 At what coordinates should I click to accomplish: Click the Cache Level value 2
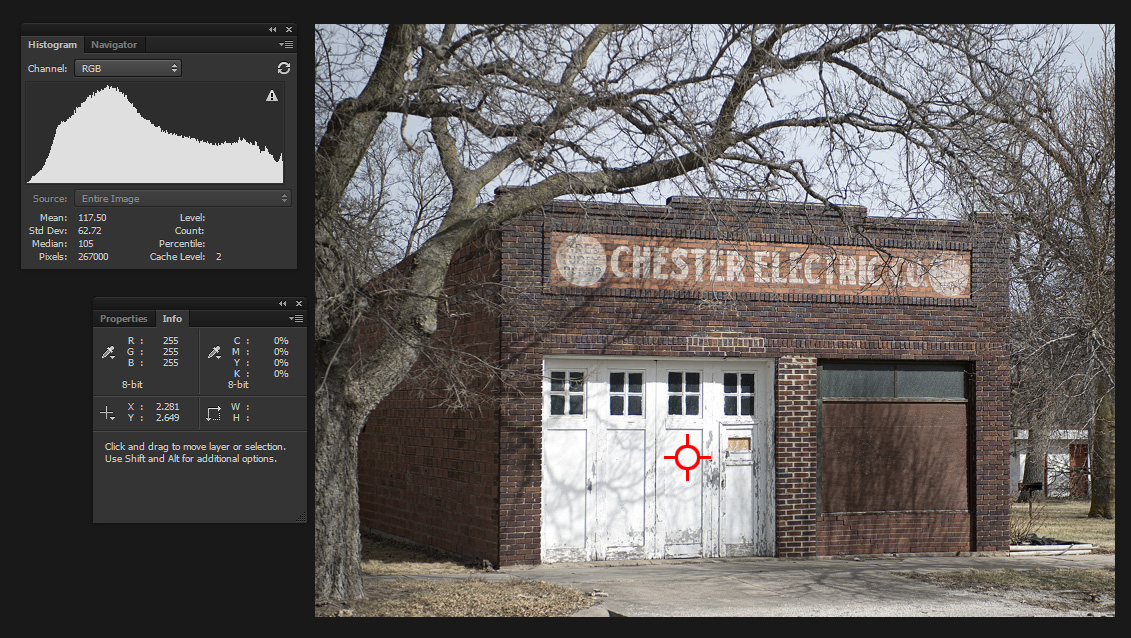219,257
